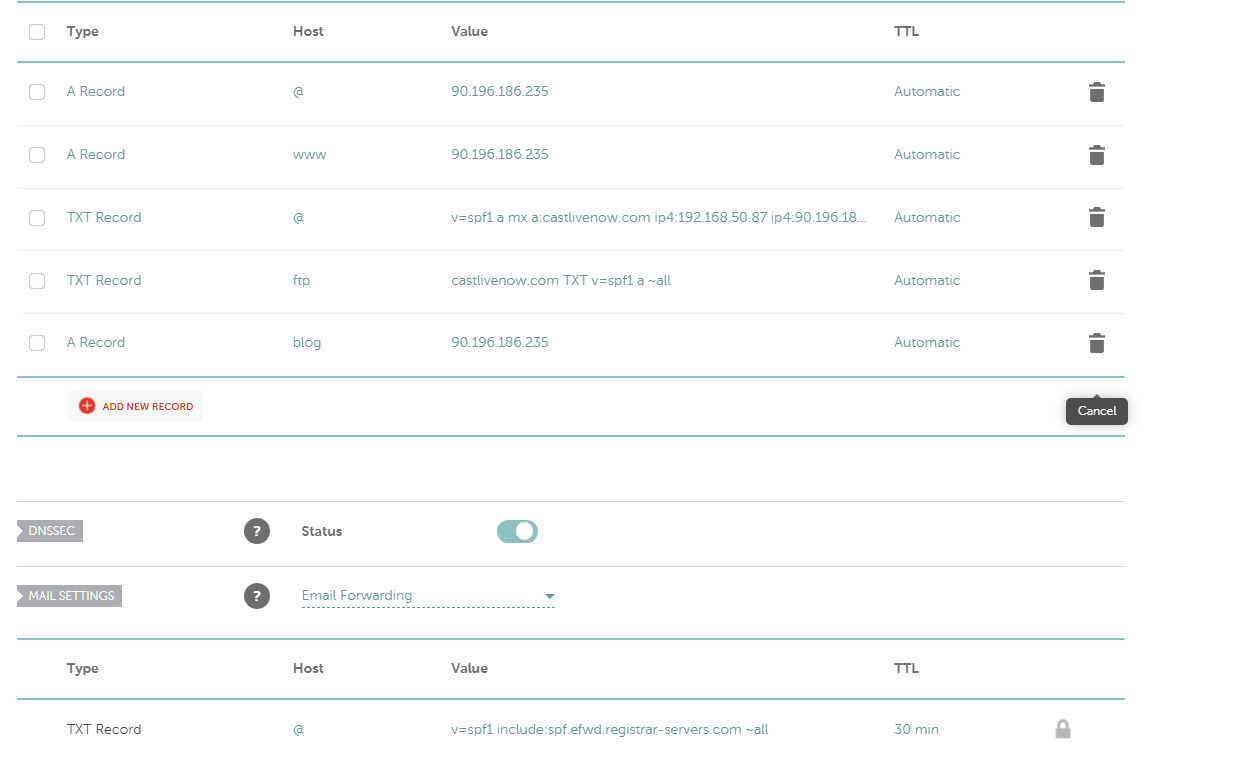1234x766 pixels.
Task: Sort by the Type column header
Action: (x=83, y=31)
